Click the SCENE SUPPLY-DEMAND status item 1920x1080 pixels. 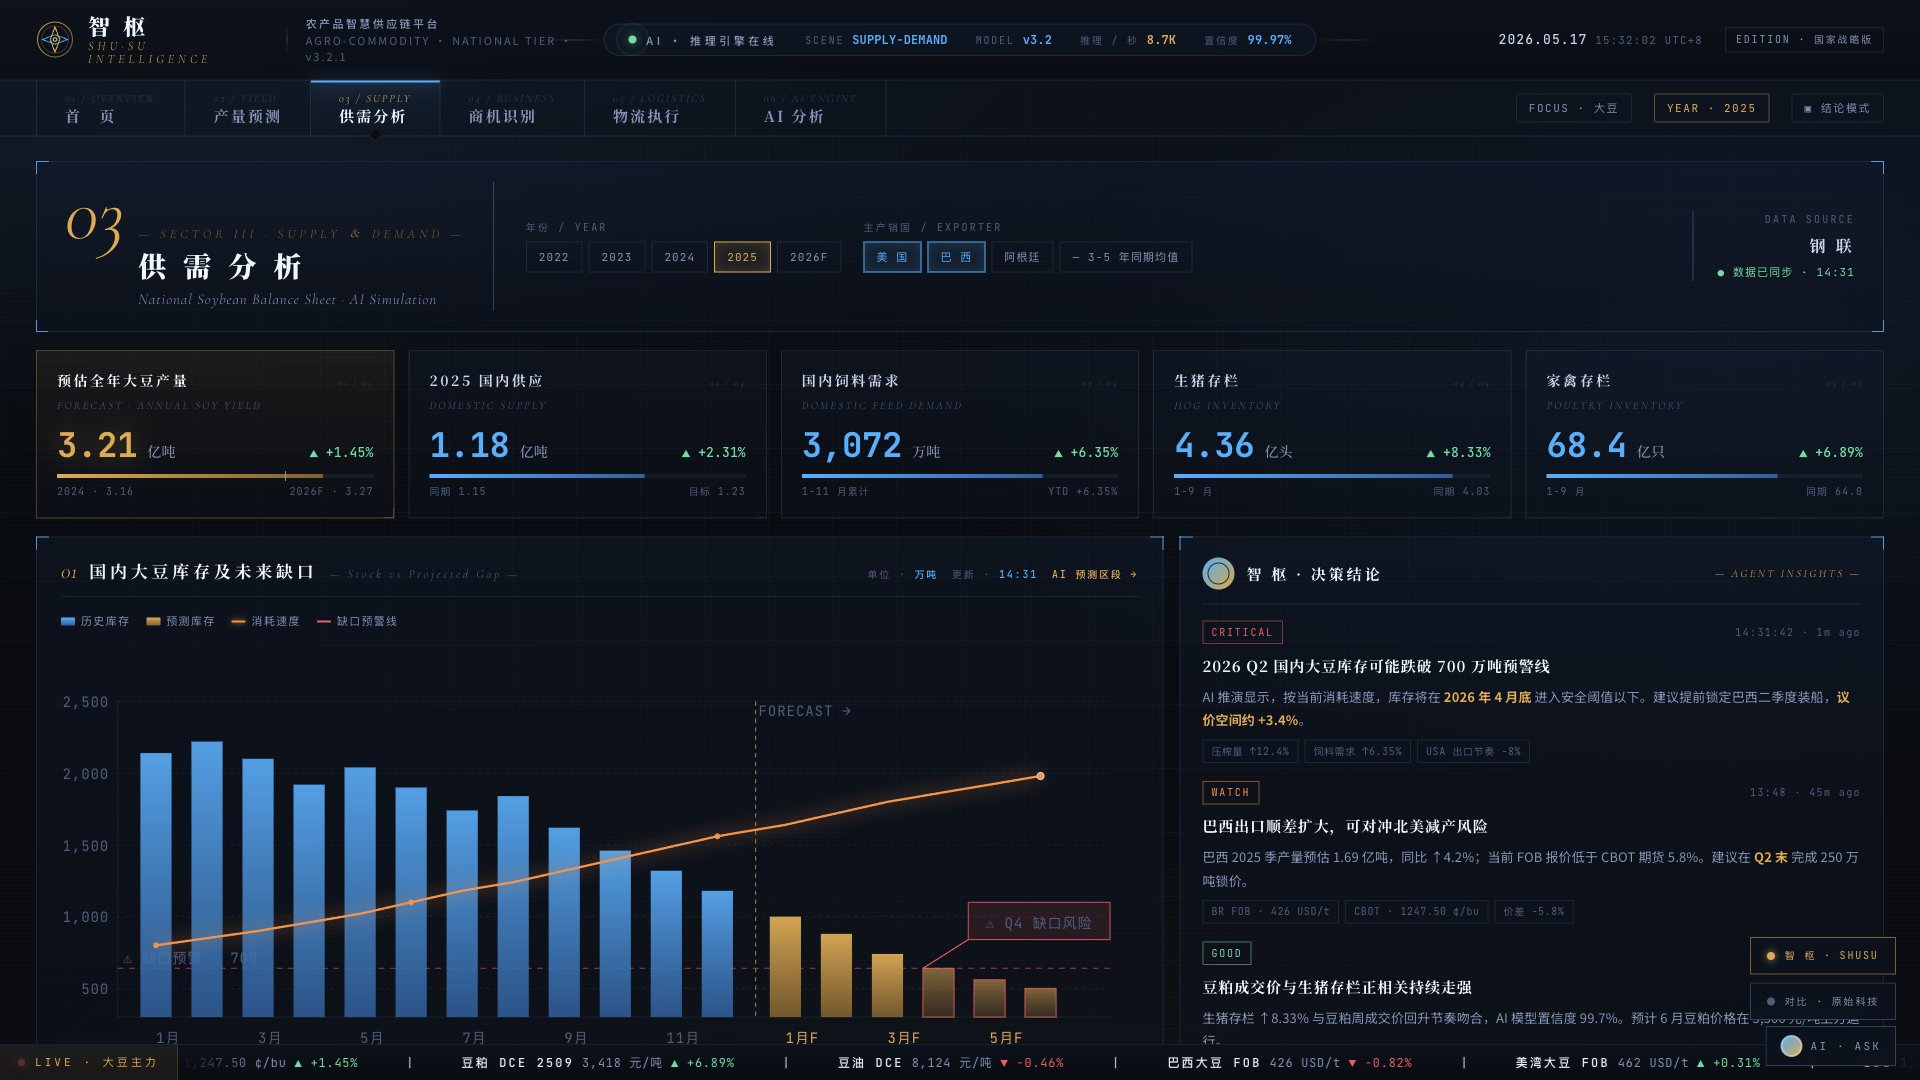876,40
